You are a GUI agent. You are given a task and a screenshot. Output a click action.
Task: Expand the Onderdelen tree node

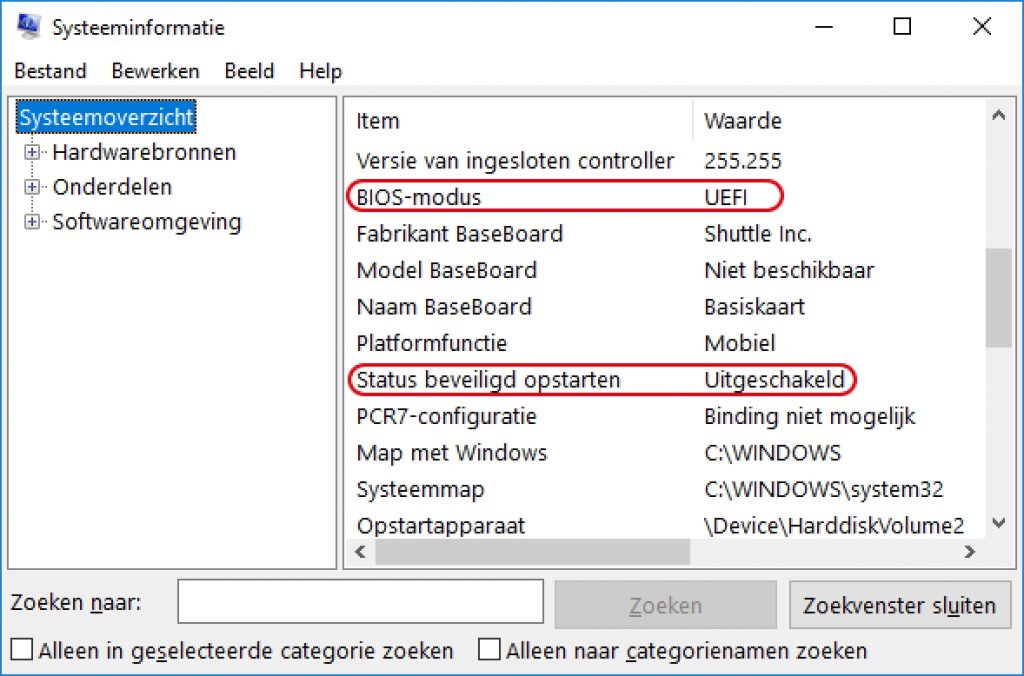pyautogui.click(x=32, y=187)
